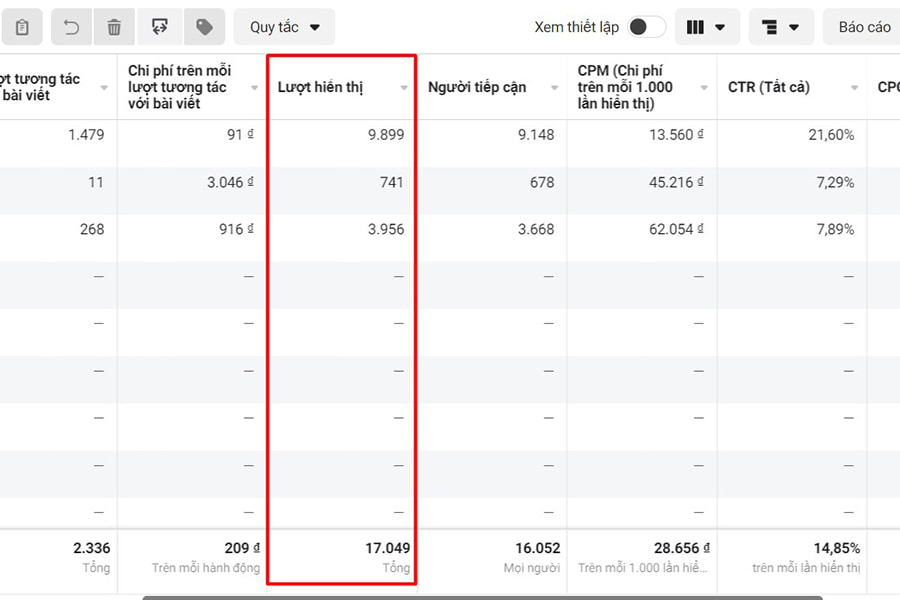This screenshot has width=900, height=600.
Task: Open the Lượt hiển thị column arrow
Action: tap(404, 88)
